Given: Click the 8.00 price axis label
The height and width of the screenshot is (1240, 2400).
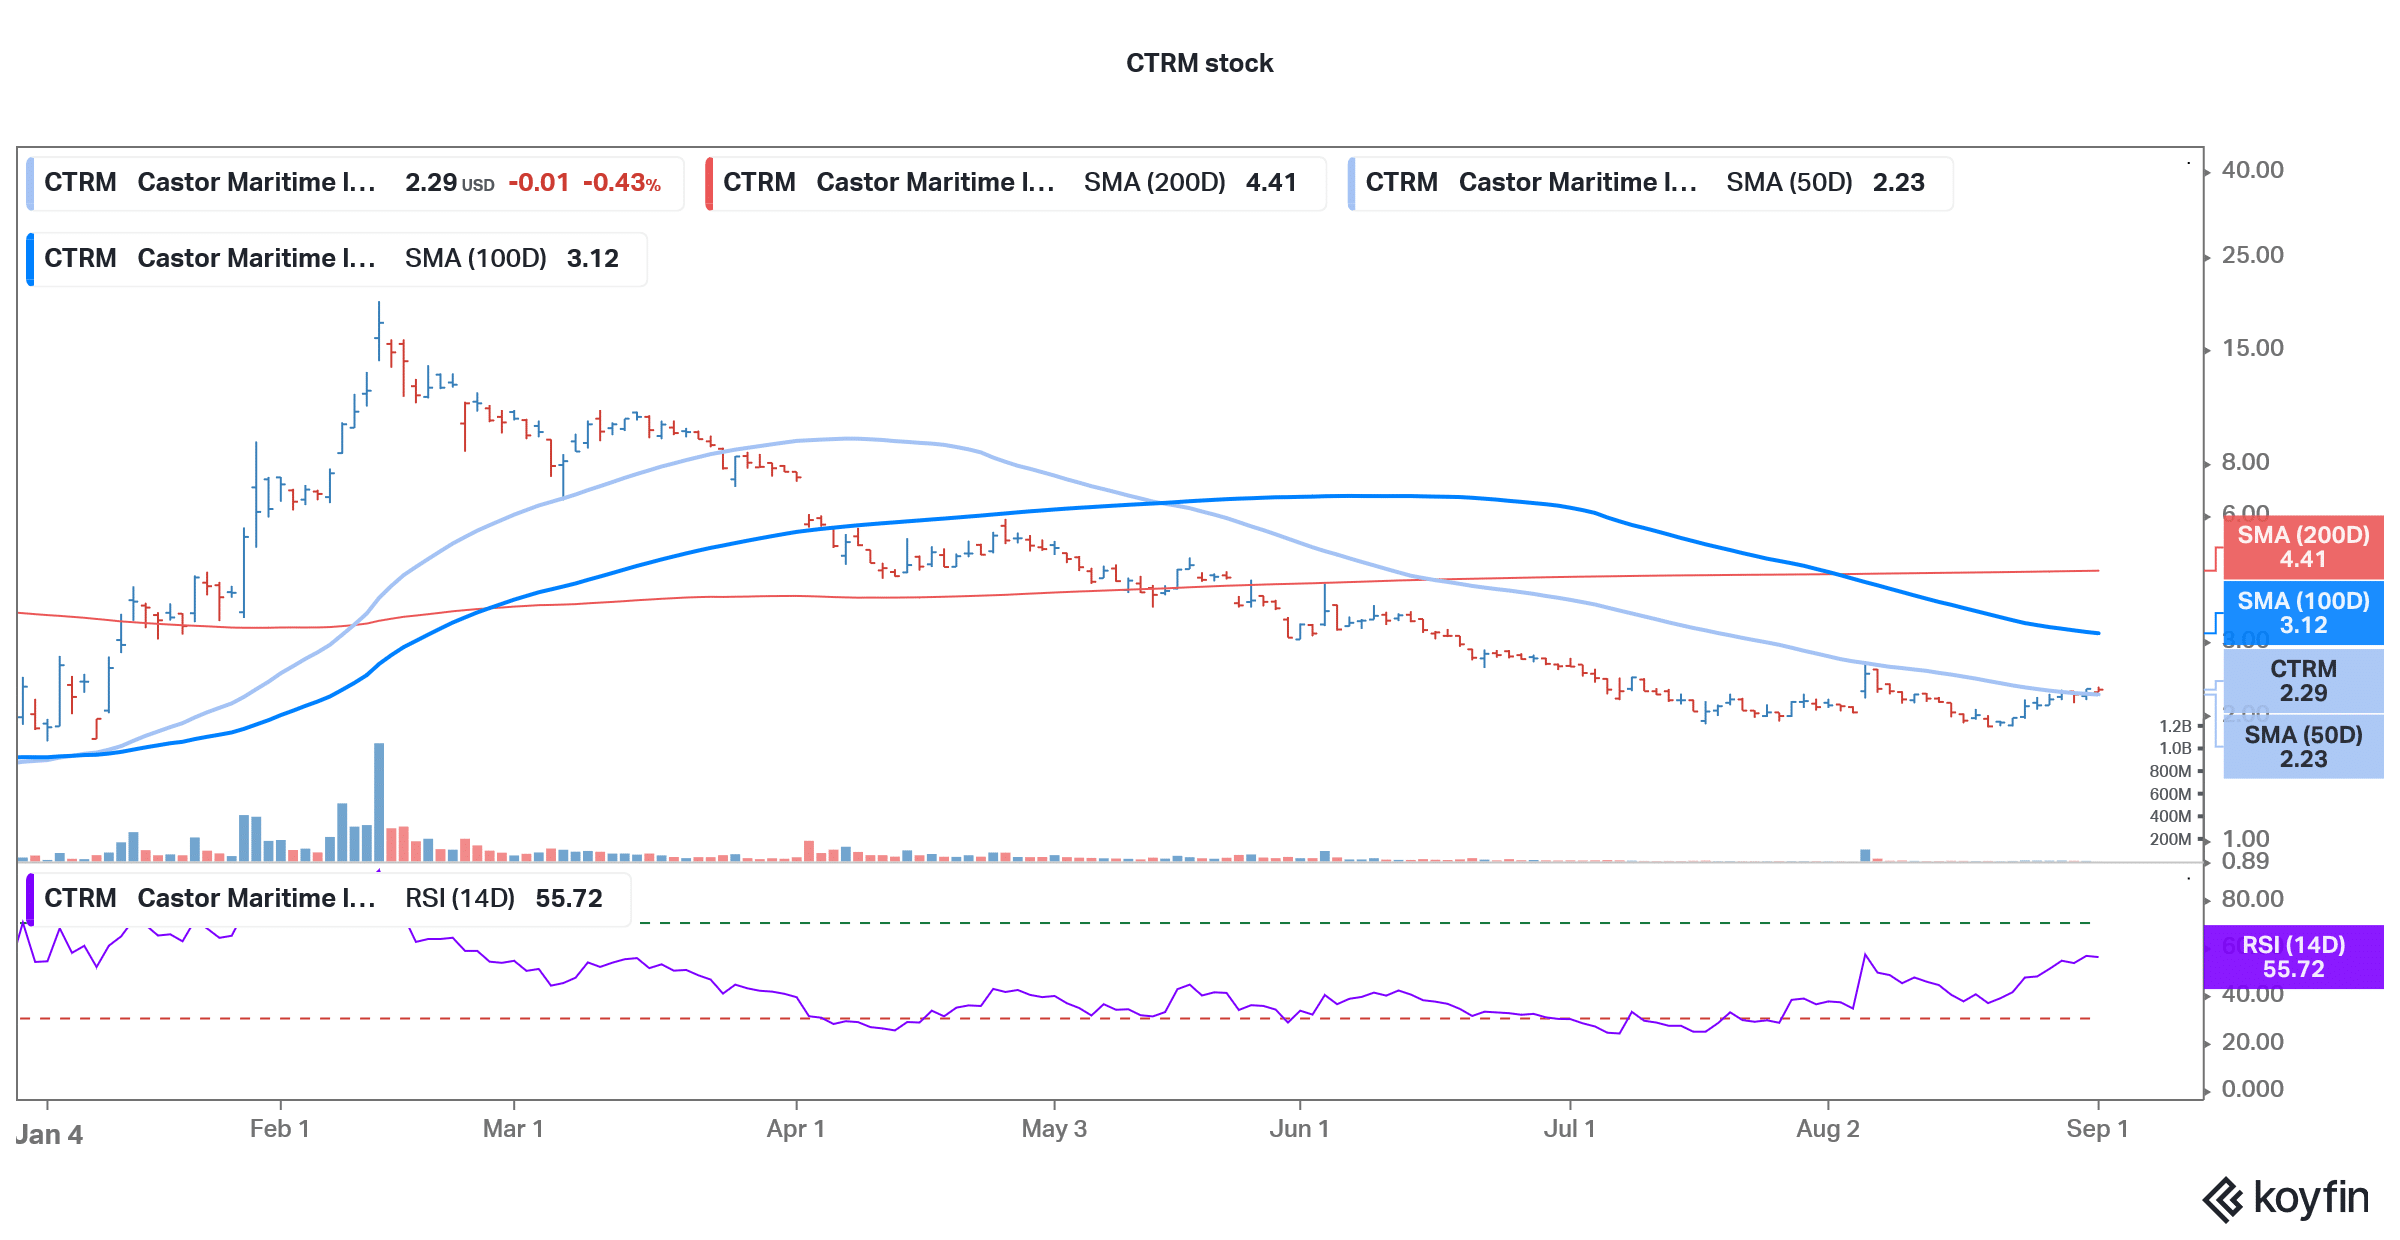Looking at the screenshot, I should pyautogui.click(x=2245, y=462).
